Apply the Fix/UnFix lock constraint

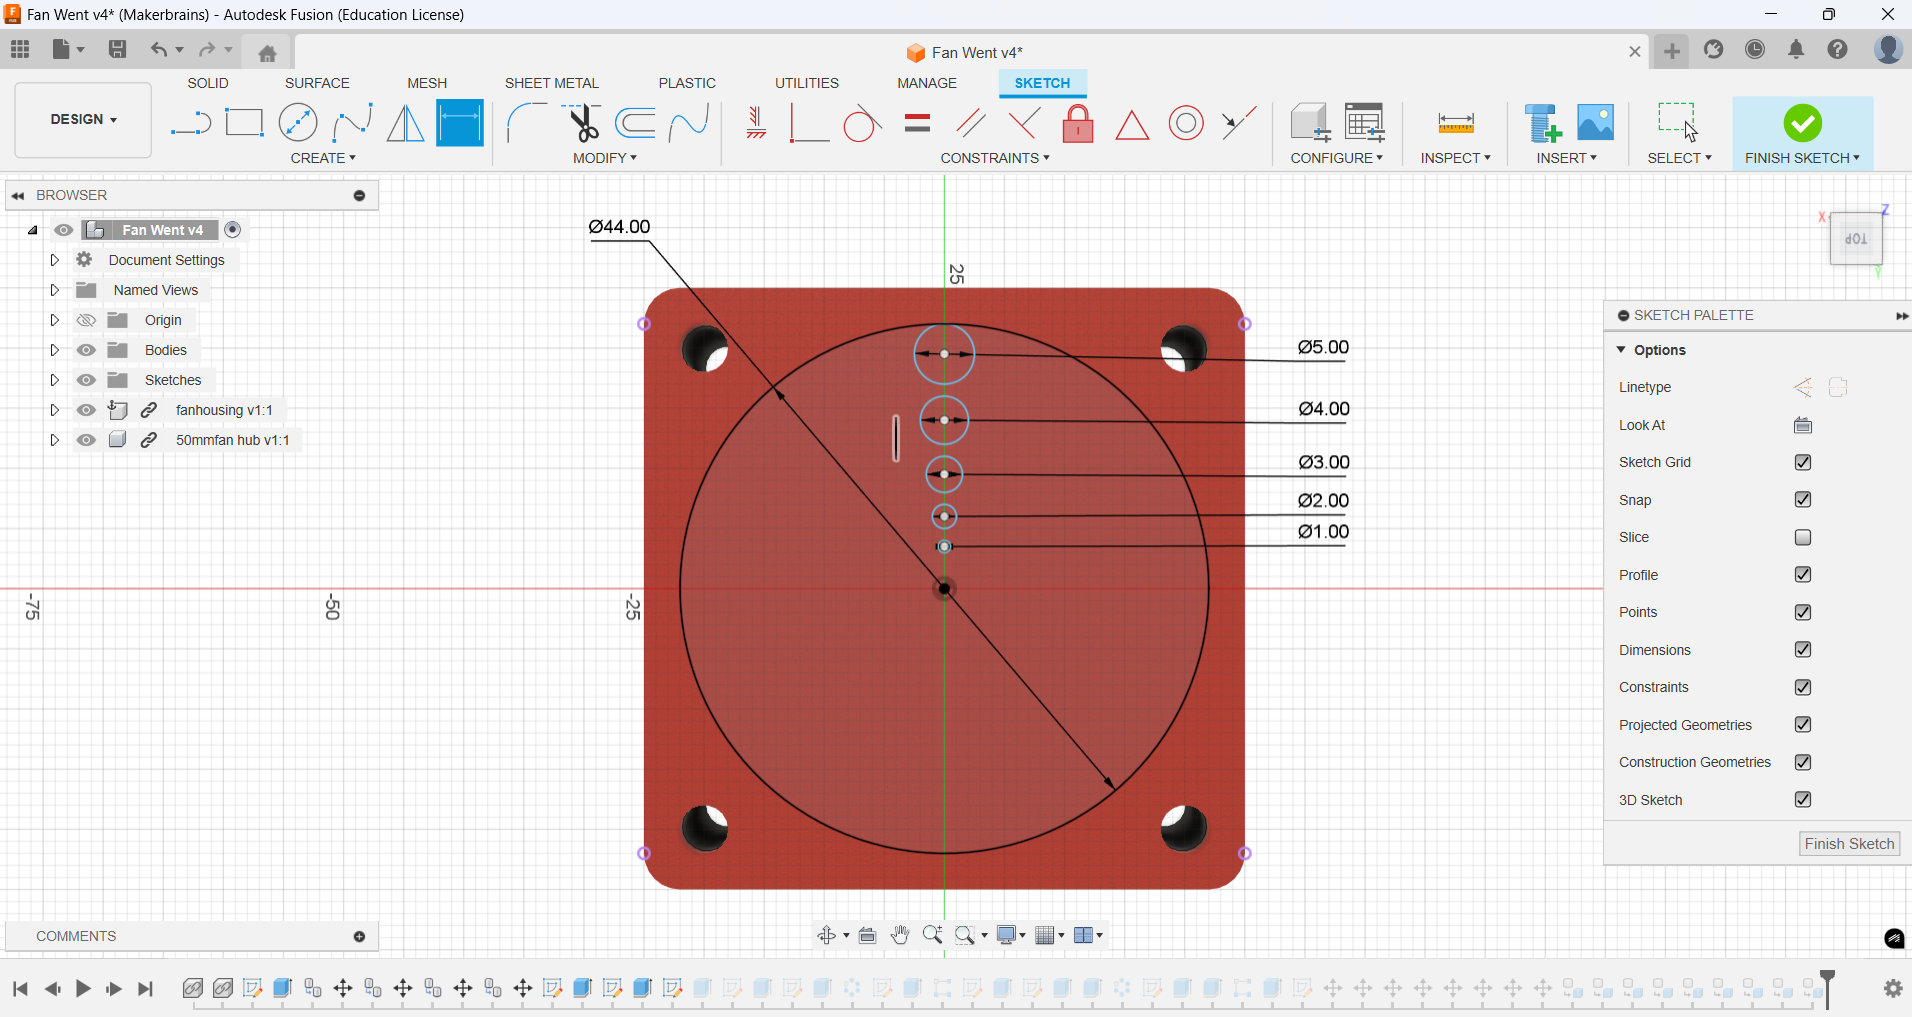tap(1077, 124)
